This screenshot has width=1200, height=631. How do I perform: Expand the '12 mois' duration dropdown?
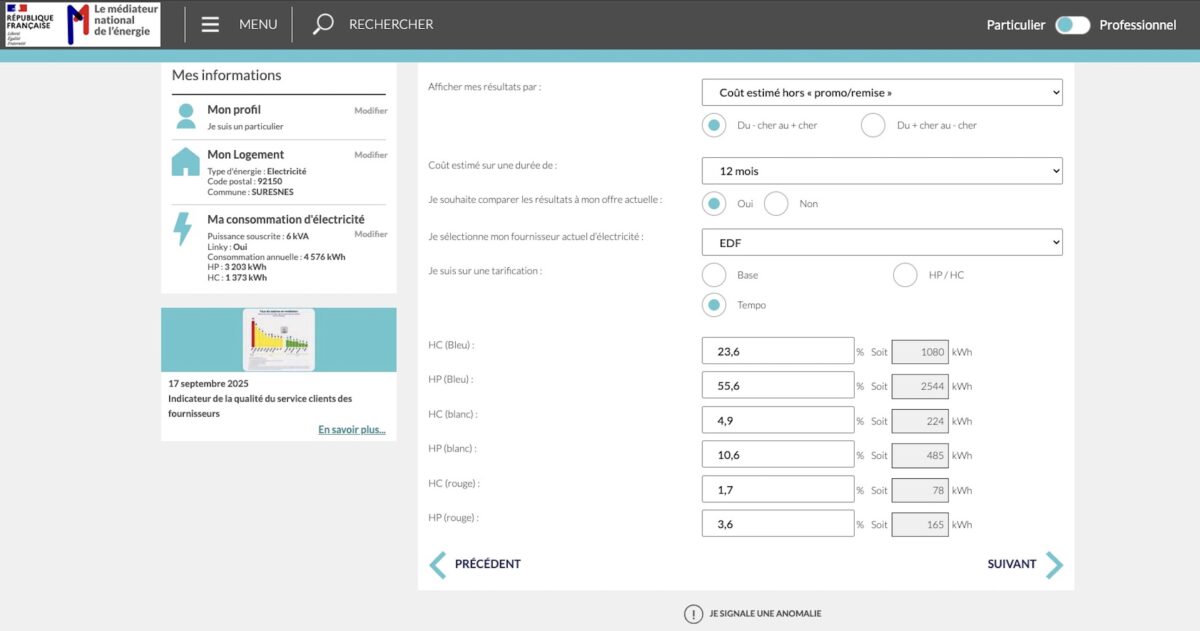pos(882,171)
